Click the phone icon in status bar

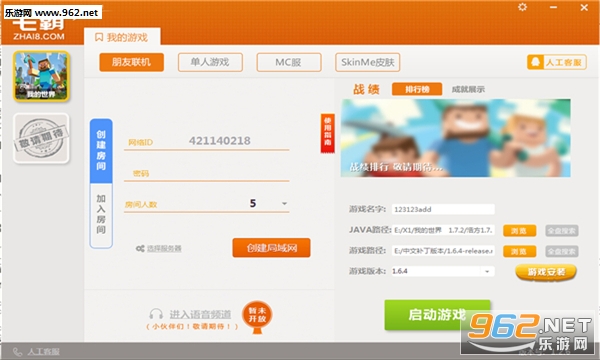pyautogui.click(x=18, y=352)
